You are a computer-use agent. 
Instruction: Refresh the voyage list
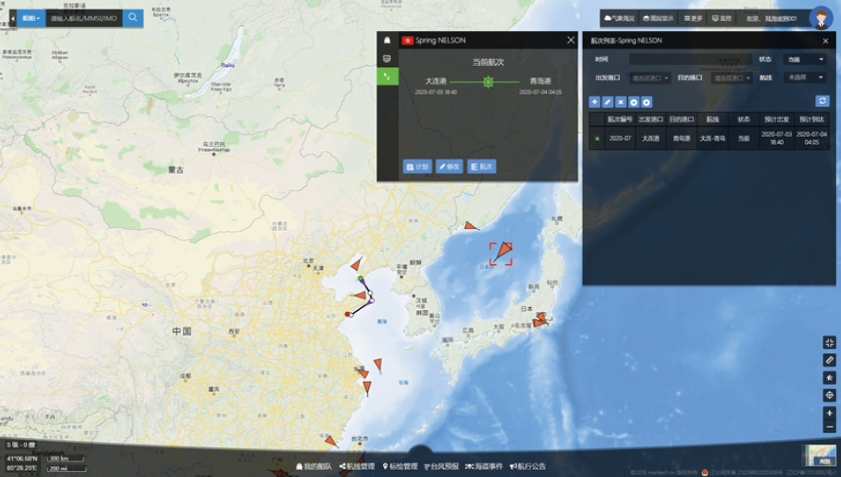tap(822, 101)
